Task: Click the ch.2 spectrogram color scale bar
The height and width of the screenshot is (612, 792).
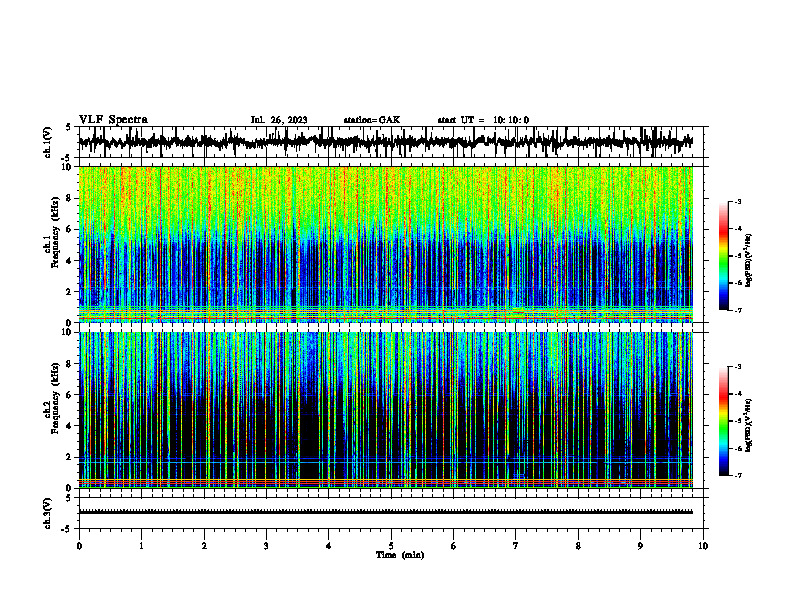Action: pyautogui.click(x=723, y=421)
